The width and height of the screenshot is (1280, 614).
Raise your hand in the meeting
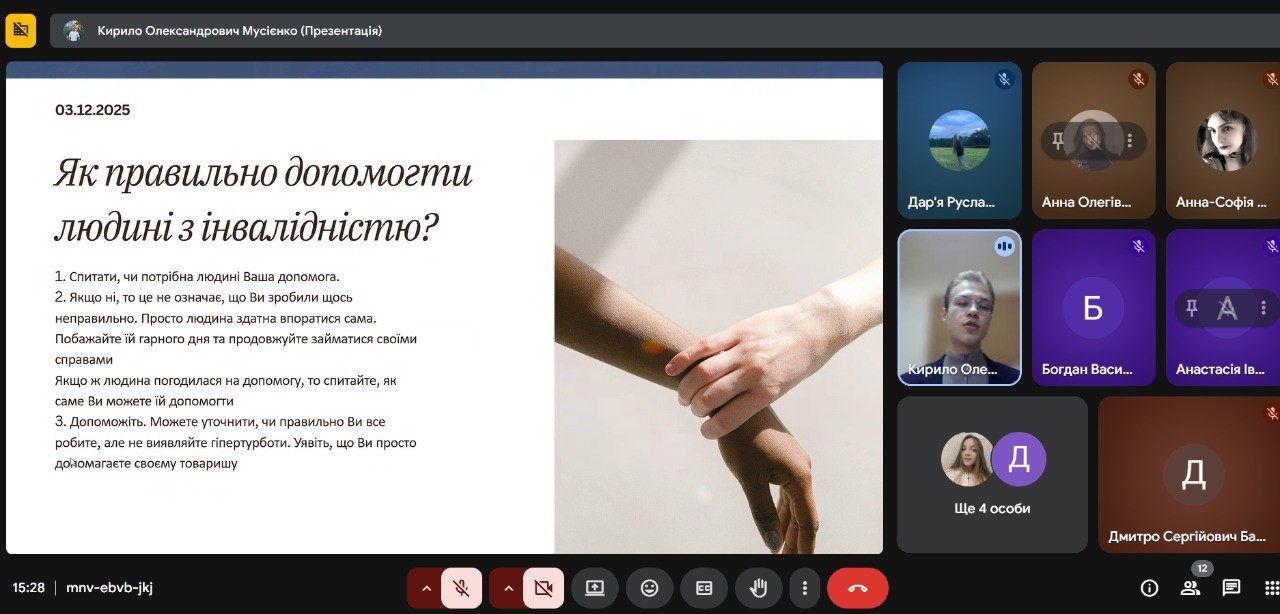tap(758, 588)
